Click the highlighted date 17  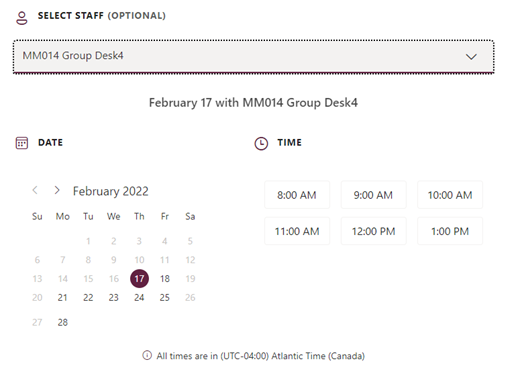coord(139,279)
